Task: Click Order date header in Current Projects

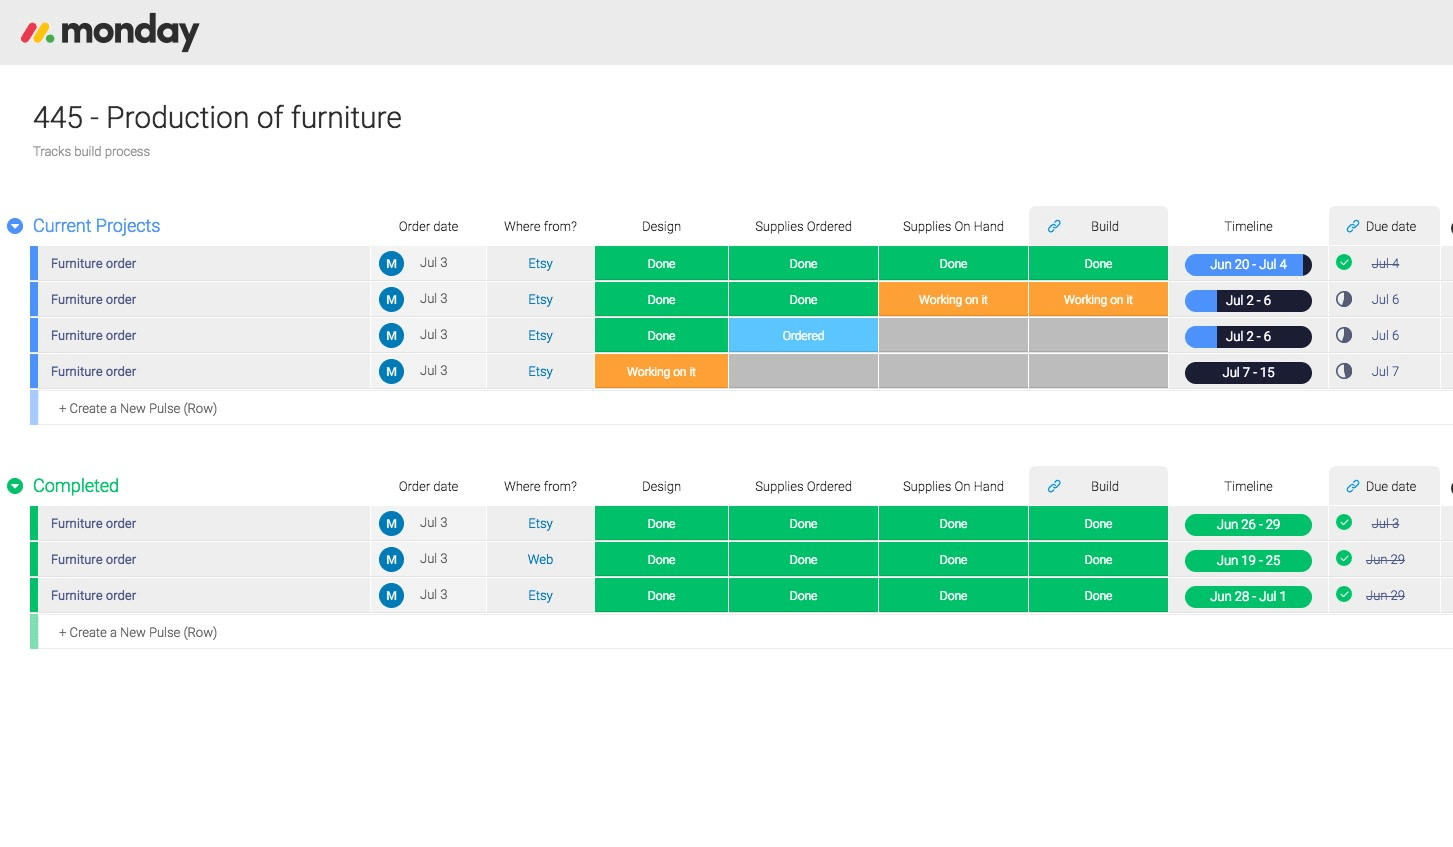Action: click(428, 227)
